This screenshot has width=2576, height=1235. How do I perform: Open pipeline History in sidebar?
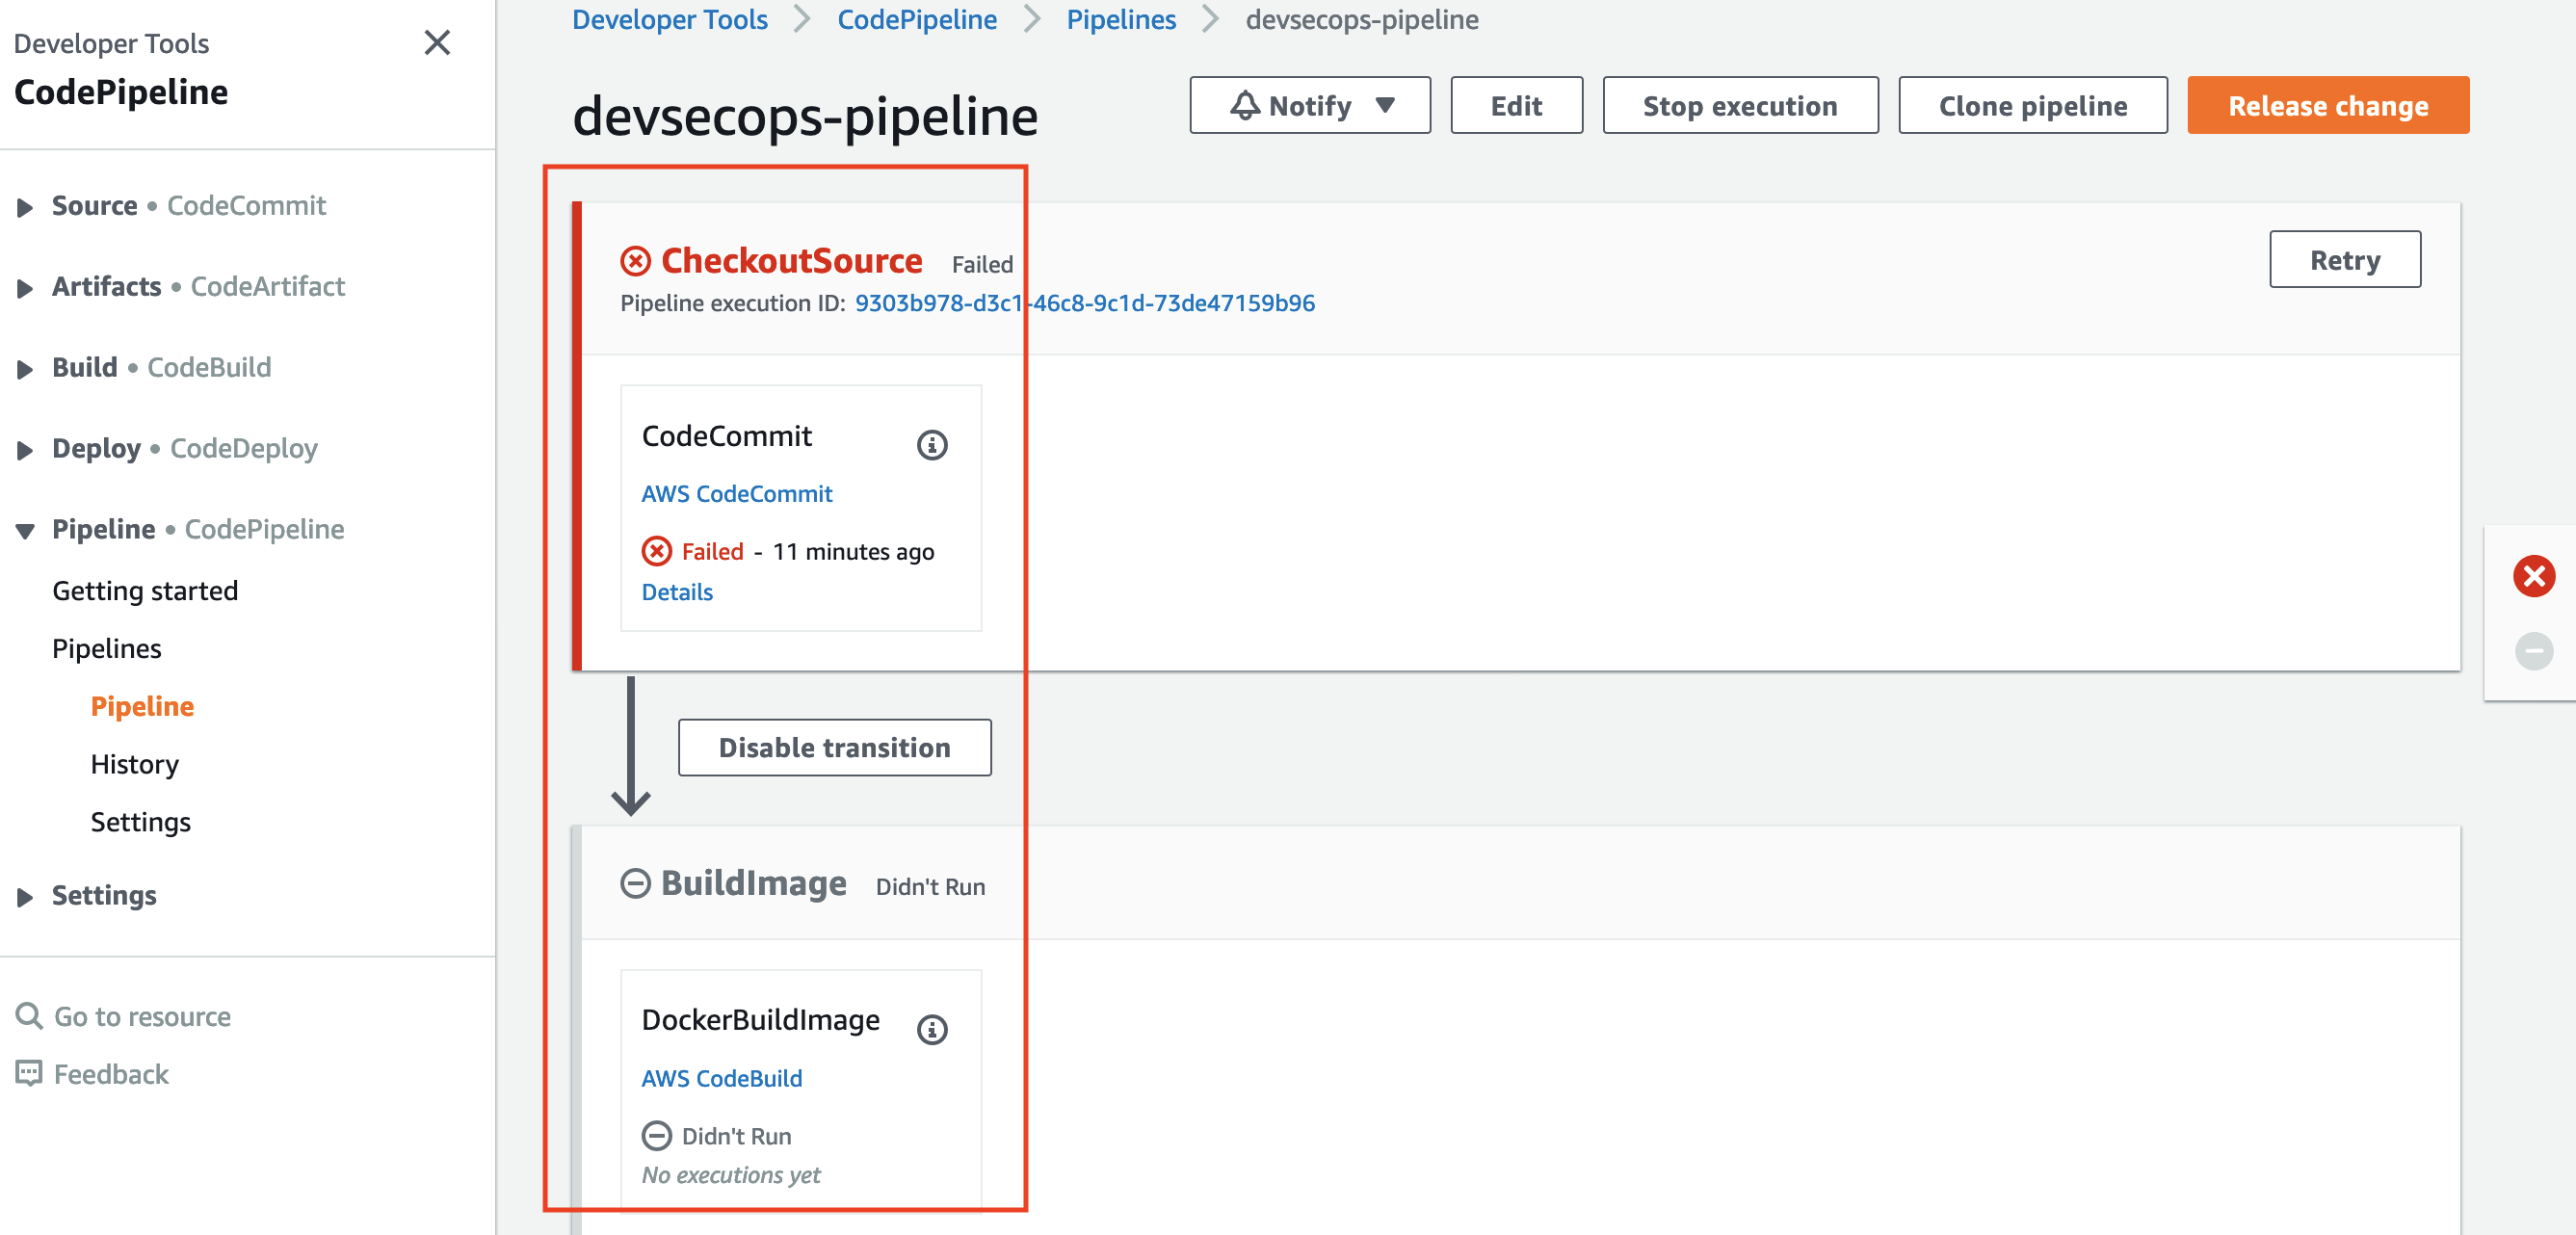[134, 764]
